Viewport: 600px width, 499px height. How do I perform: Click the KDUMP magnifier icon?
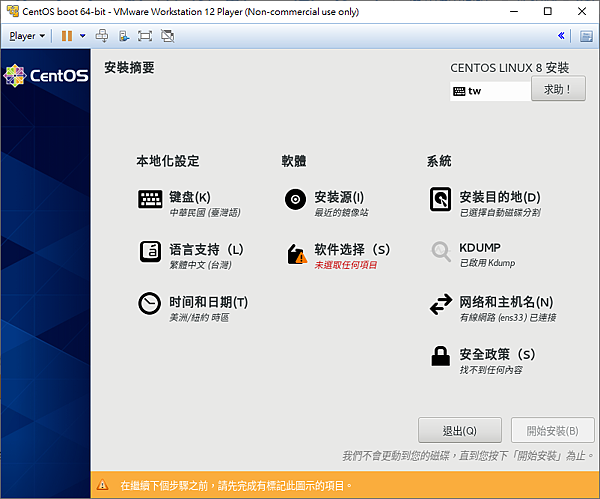441,251
